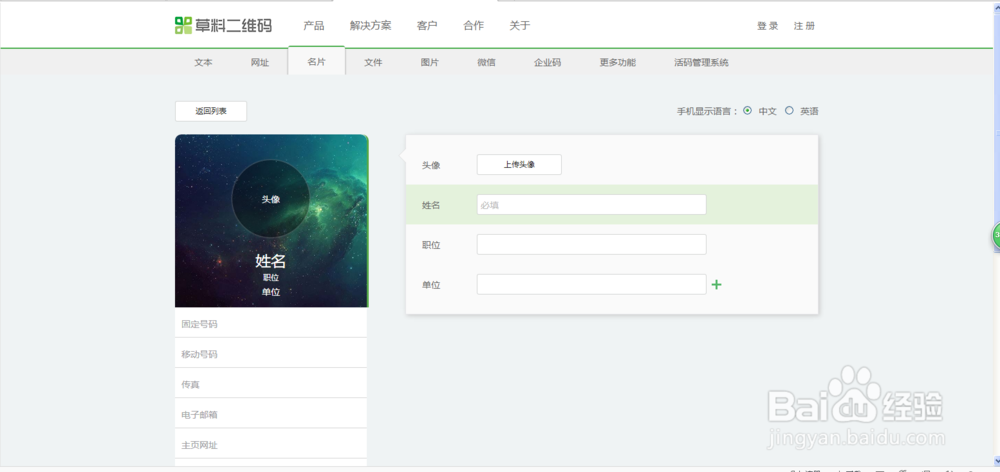Open the 活码管理系统 tab
This screenshot has height=472, width=1000.
(701, 63)
